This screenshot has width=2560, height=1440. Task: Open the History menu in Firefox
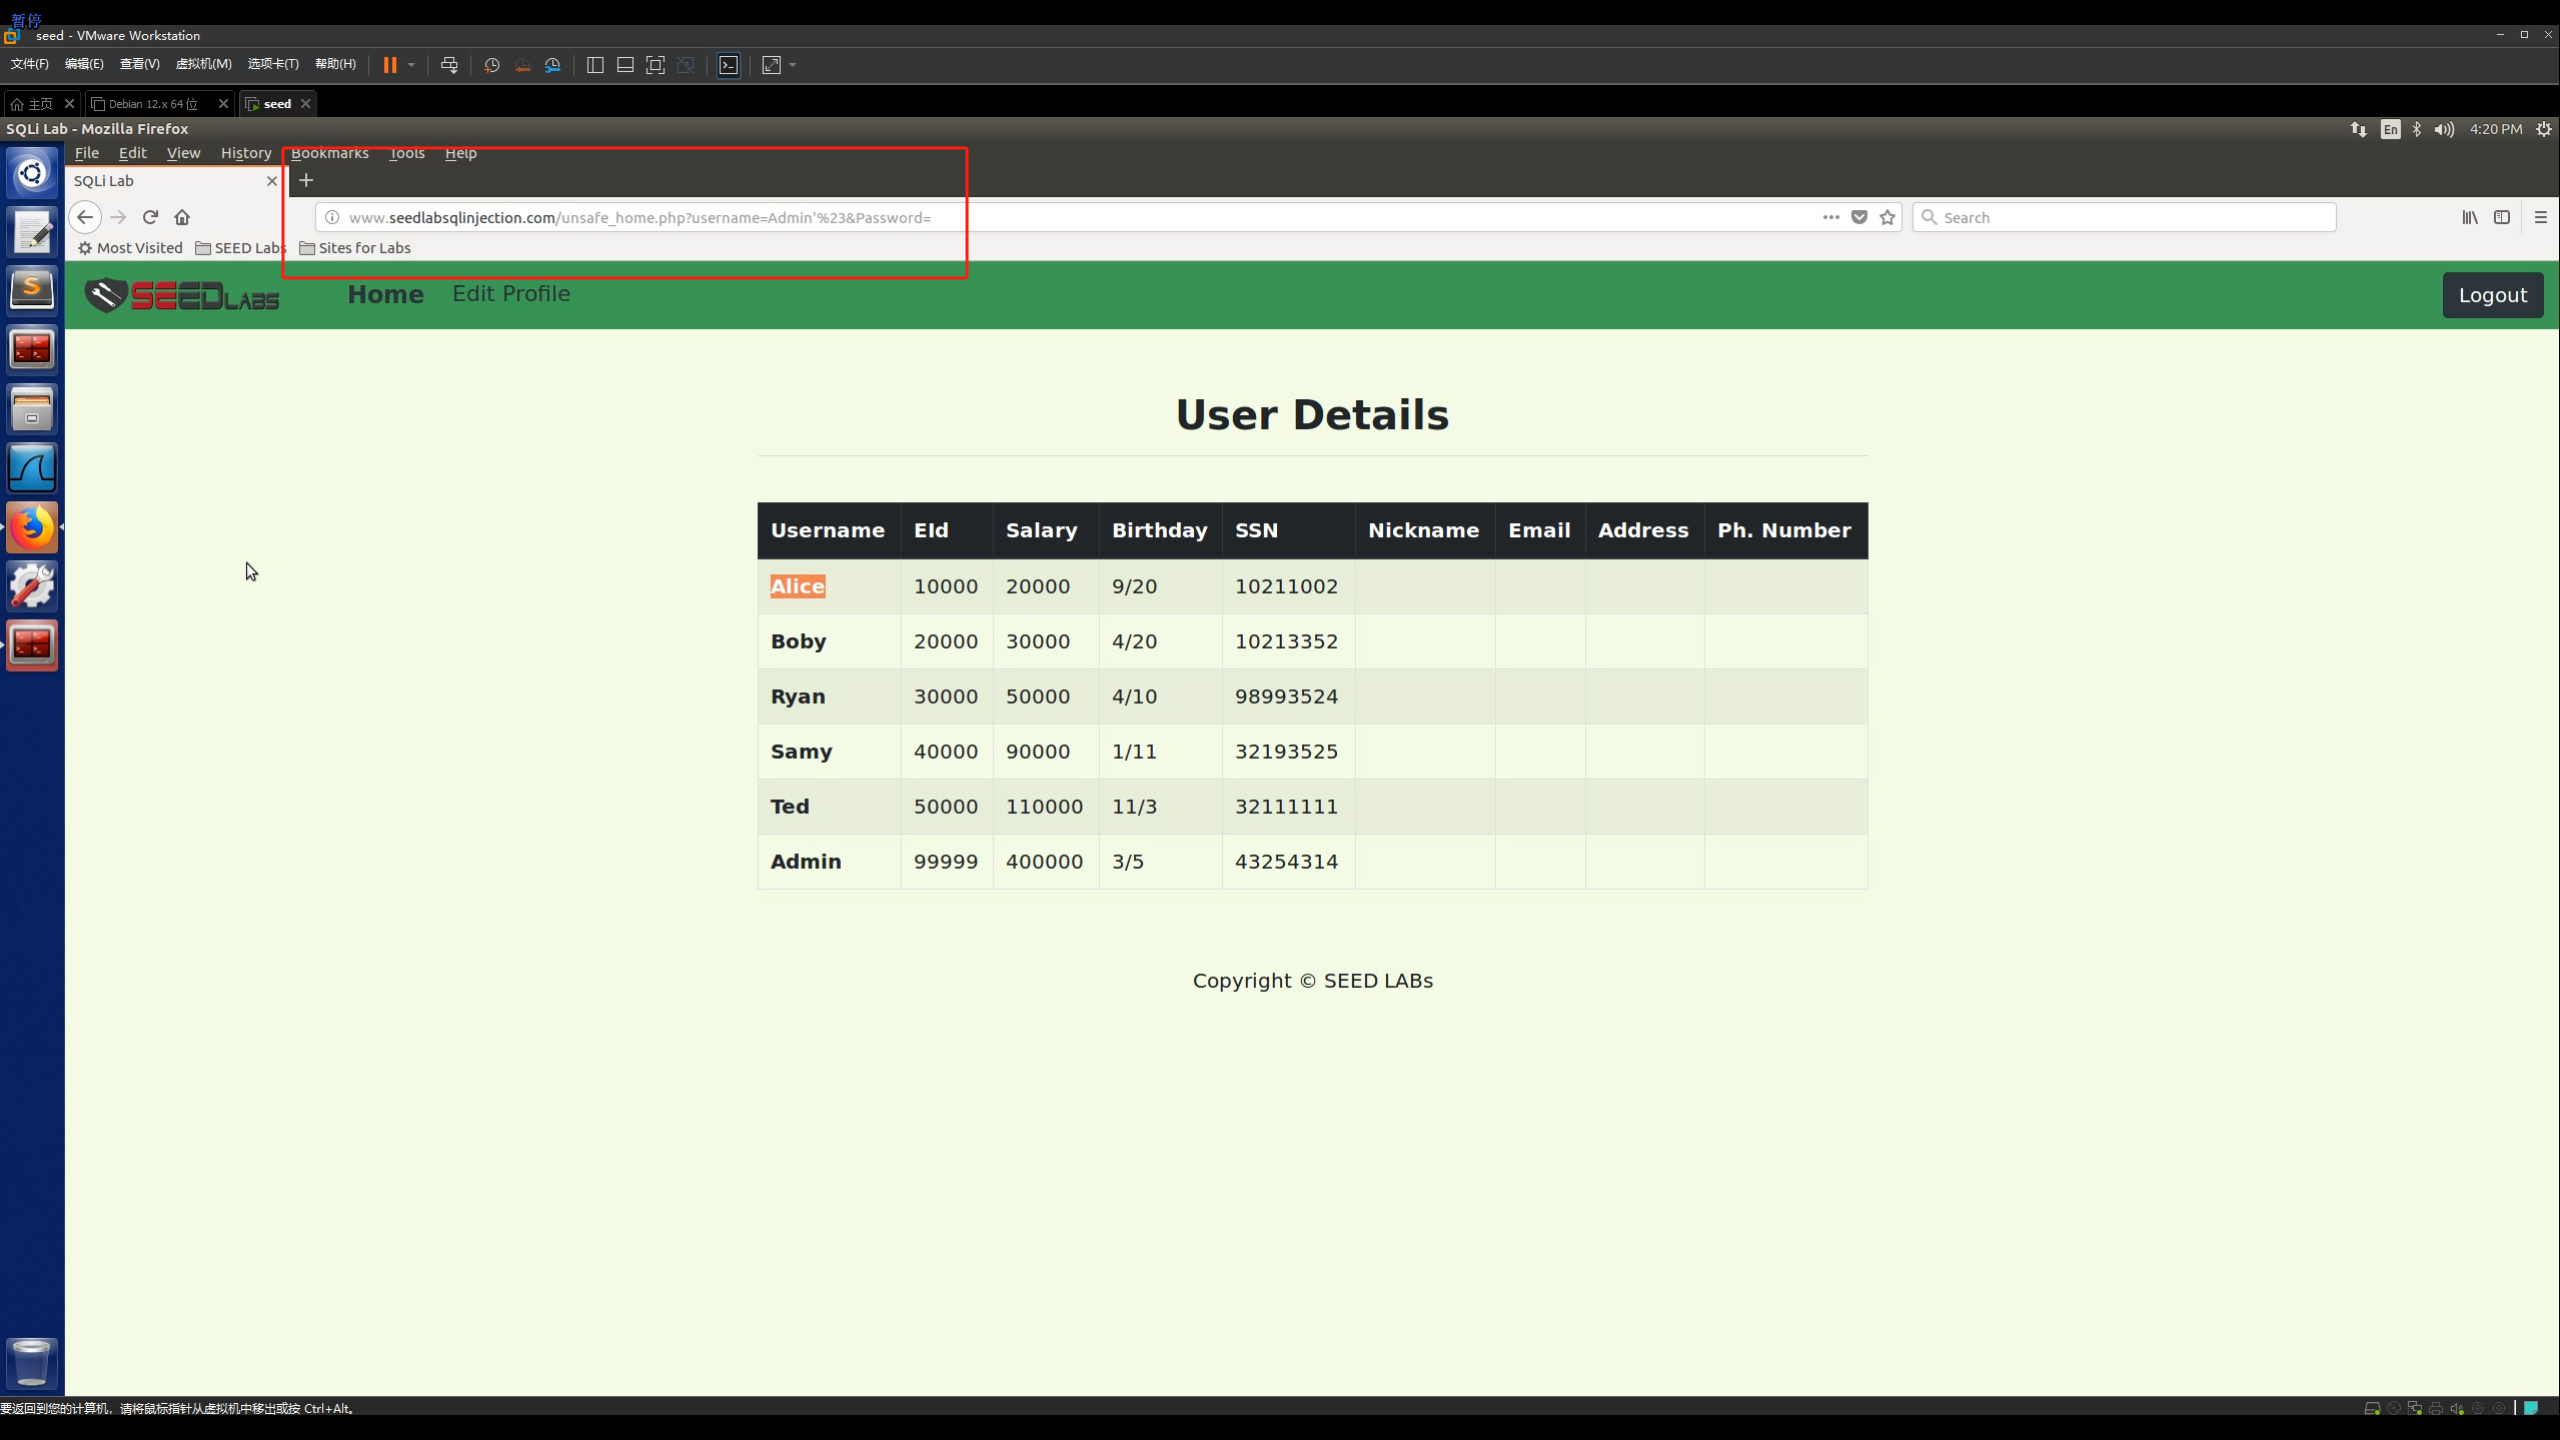coord(246,153)
